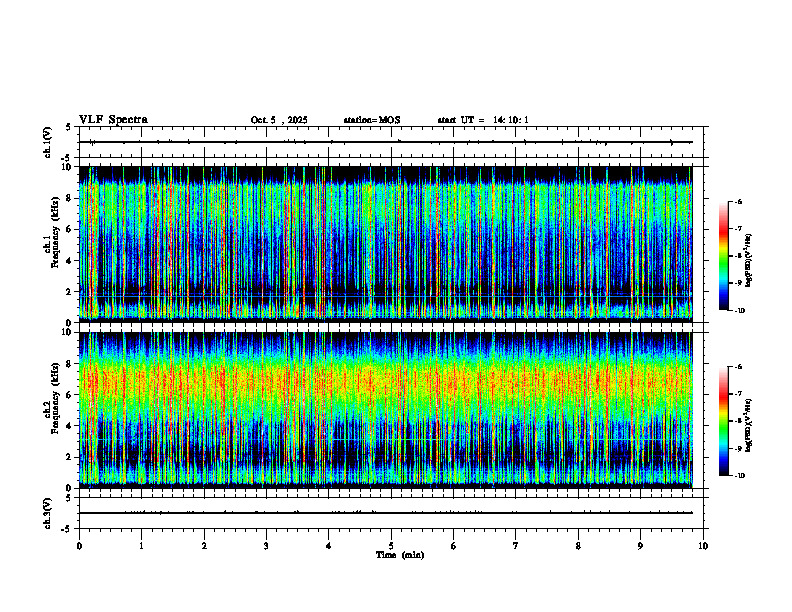Click the "-5" volt tick on ch.3(V) axis
Screen dimensions: 792x612
point(66,529)
